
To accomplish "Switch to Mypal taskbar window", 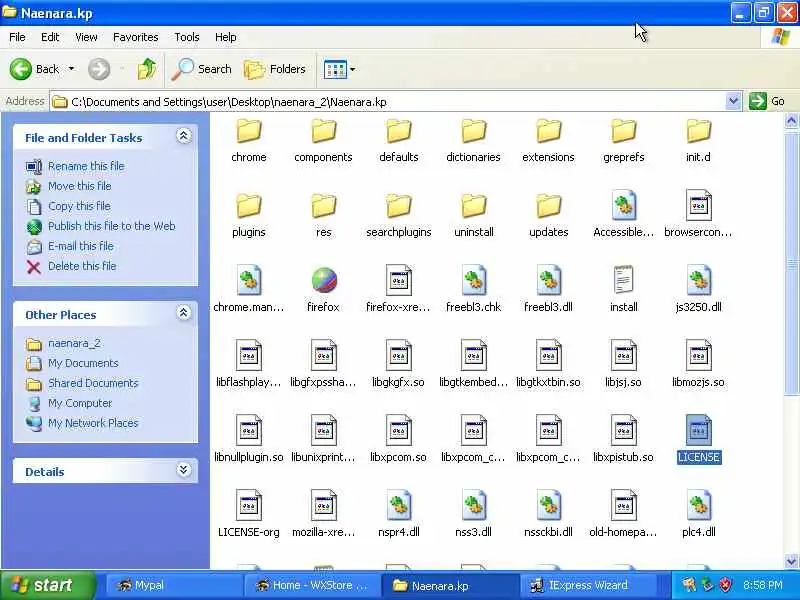I will (173, 585).
